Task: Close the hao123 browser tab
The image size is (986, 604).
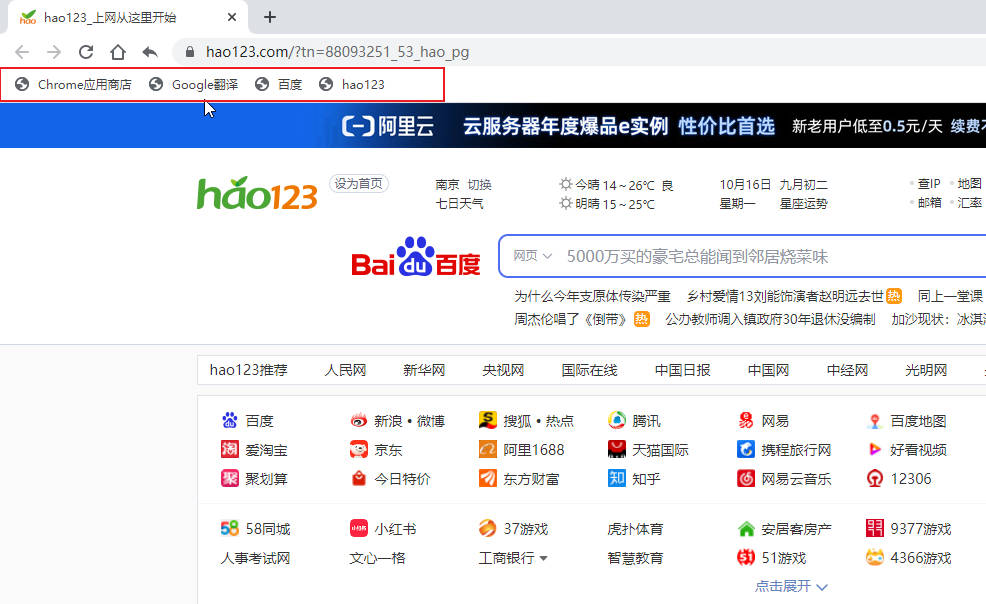Action: [x=232, y=17]
